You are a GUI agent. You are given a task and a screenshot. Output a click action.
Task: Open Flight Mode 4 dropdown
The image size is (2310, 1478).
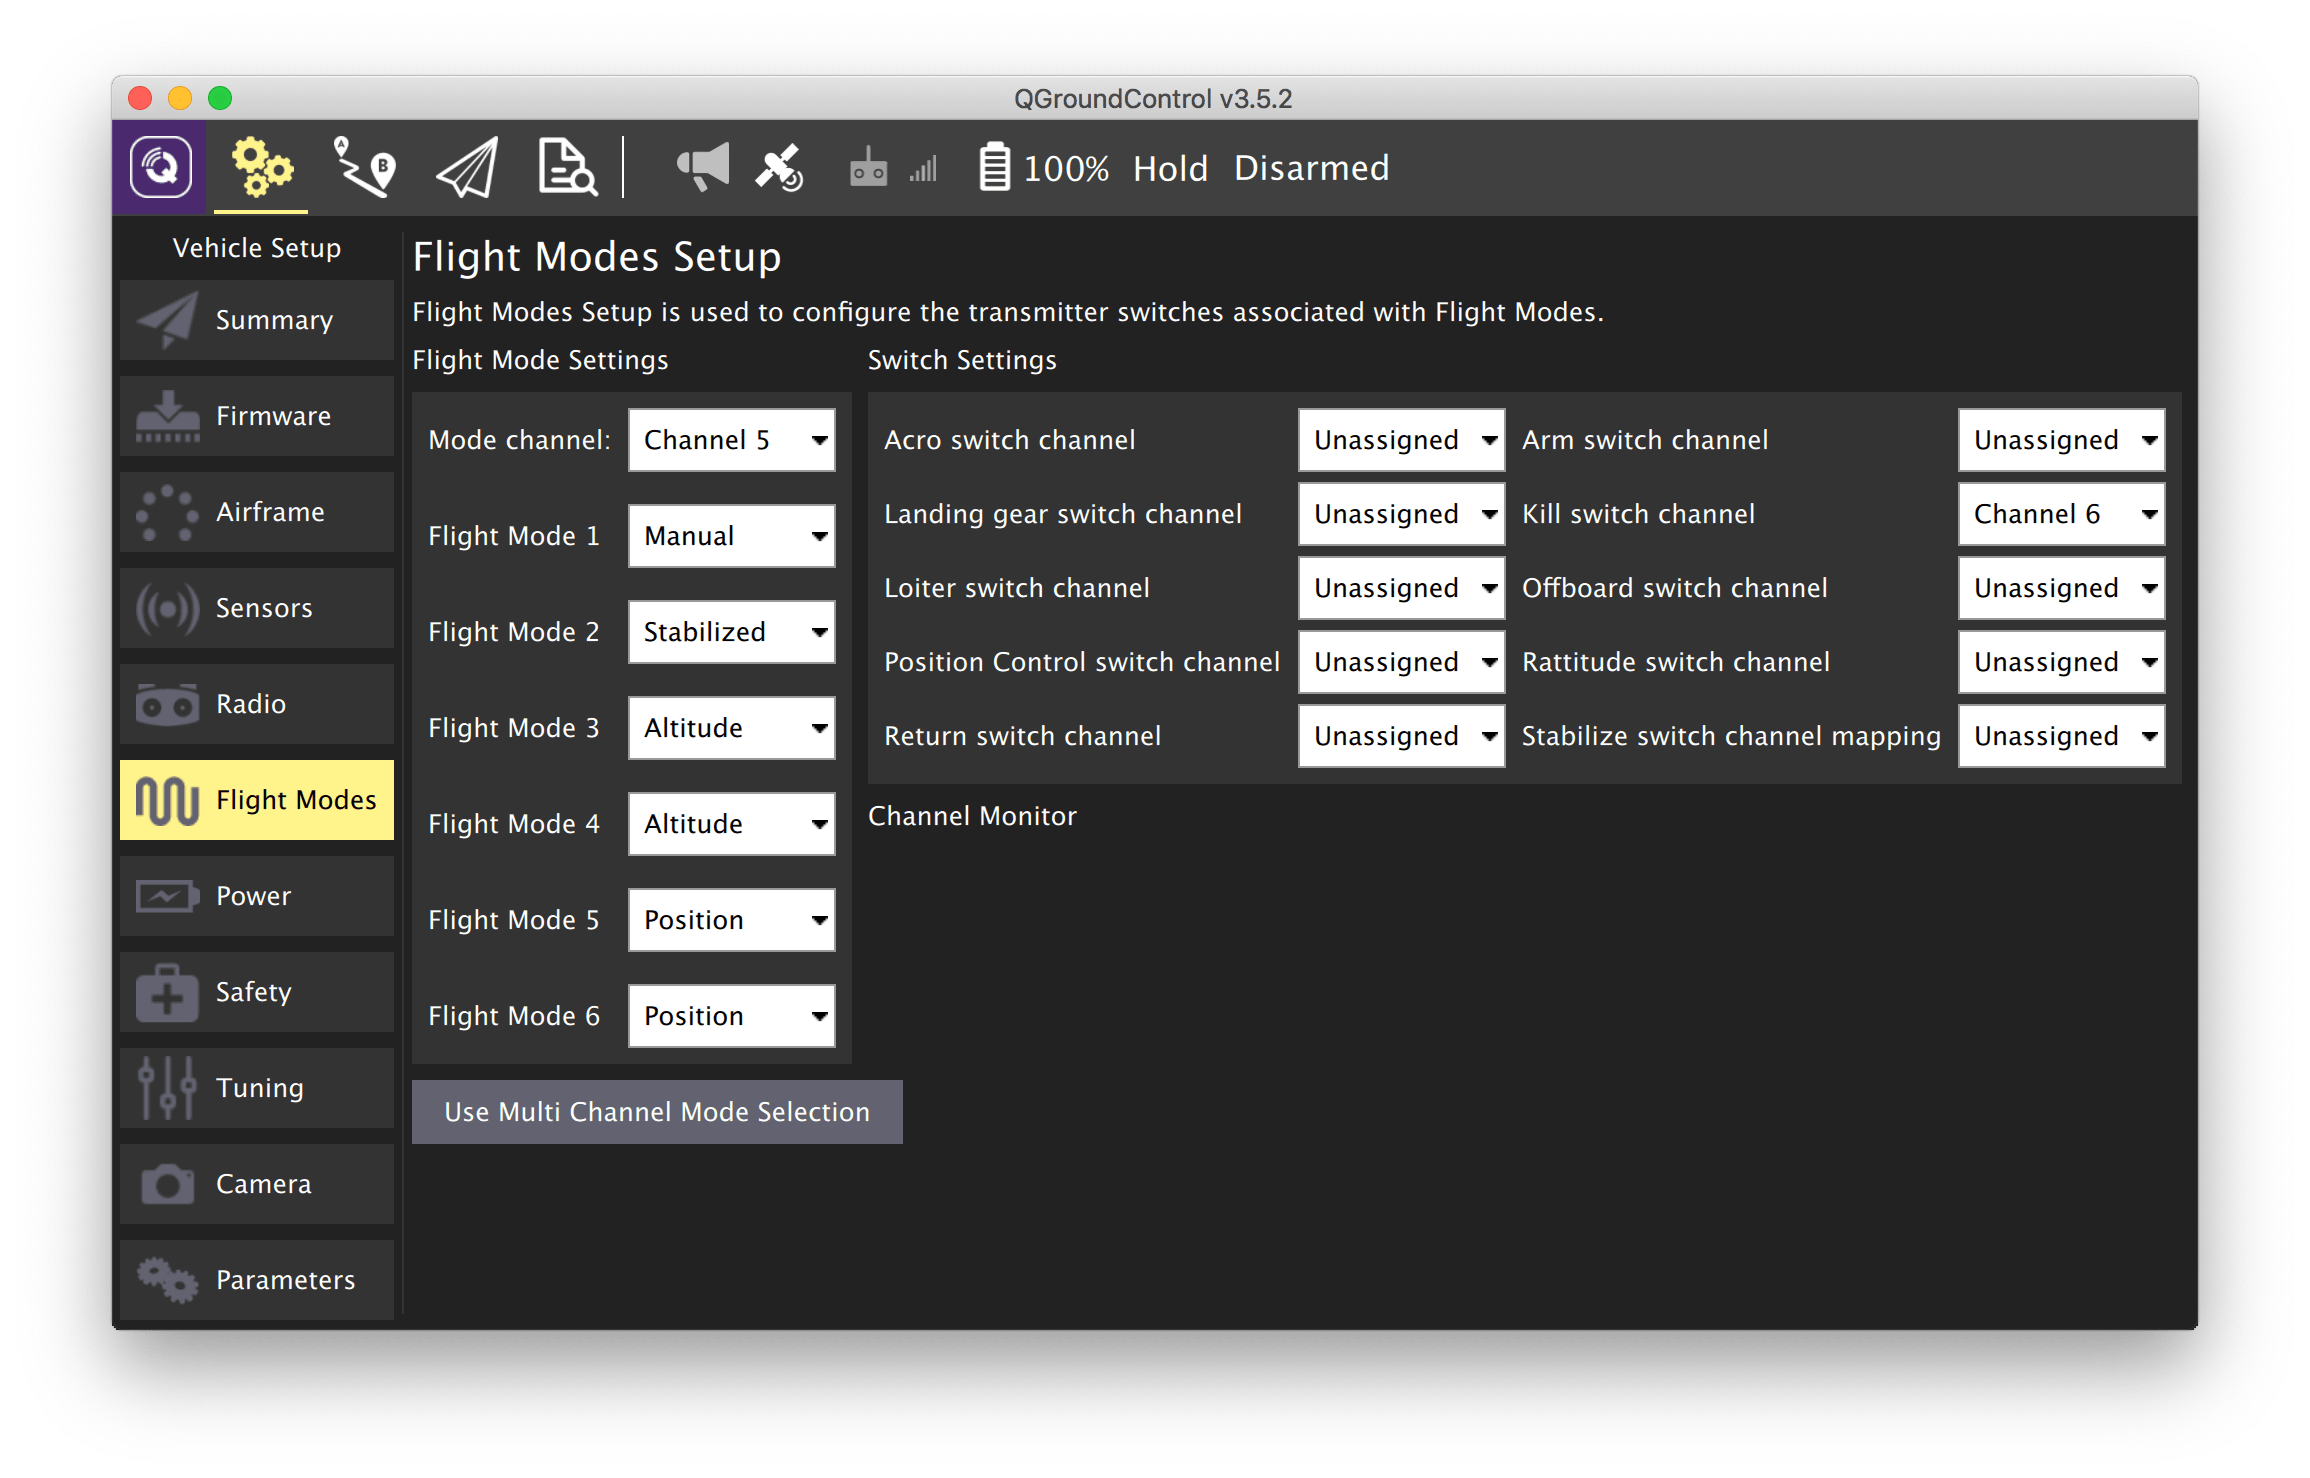point(732,824)
